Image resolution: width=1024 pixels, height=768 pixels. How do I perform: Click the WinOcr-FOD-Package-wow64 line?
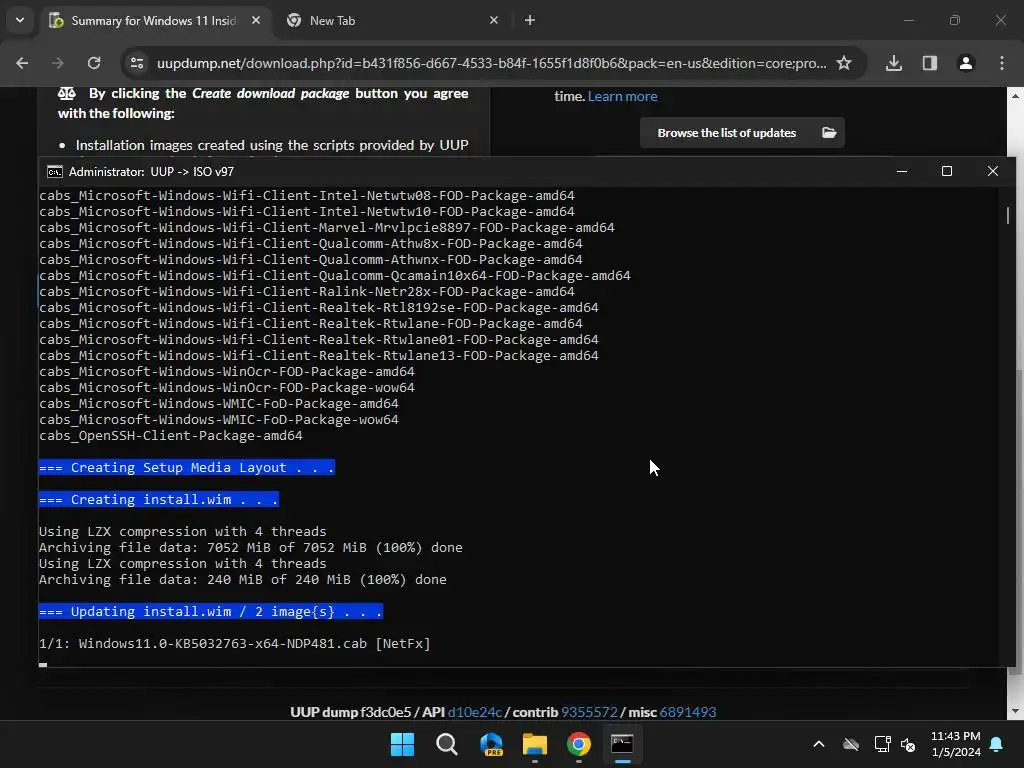click(x=227, y=387)
